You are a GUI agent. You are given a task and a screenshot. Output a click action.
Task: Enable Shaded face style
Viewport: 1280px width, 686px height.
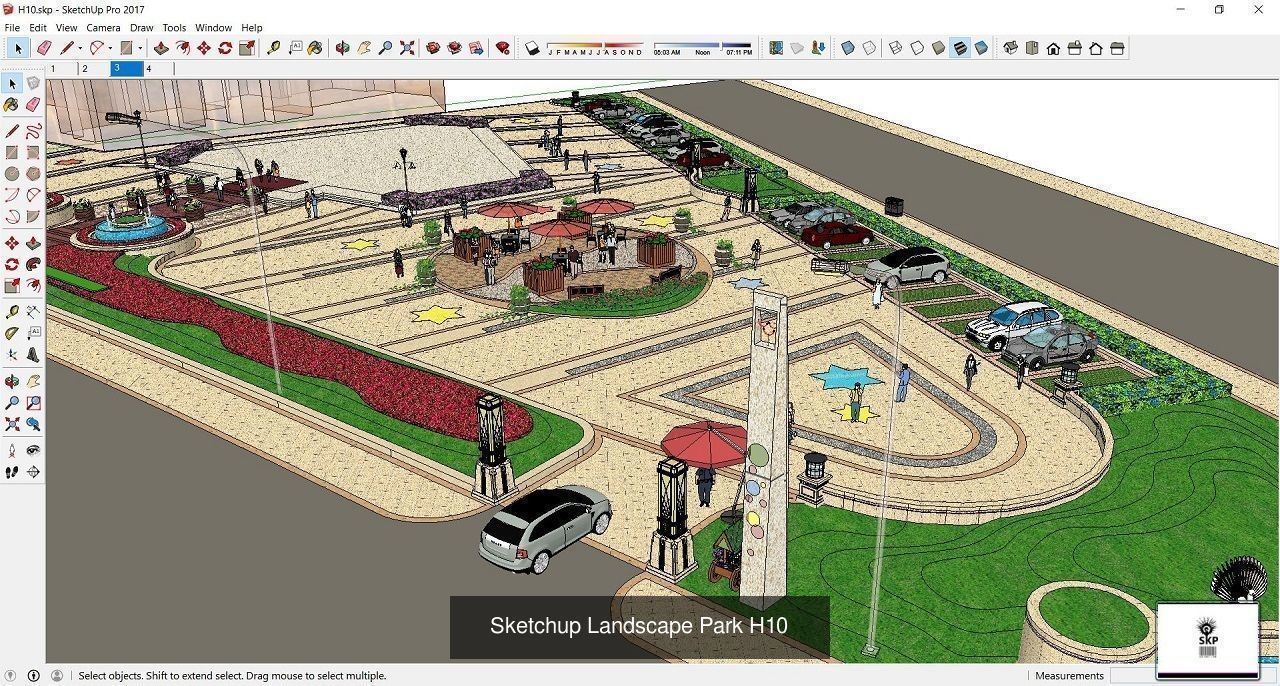coord(939,48)
